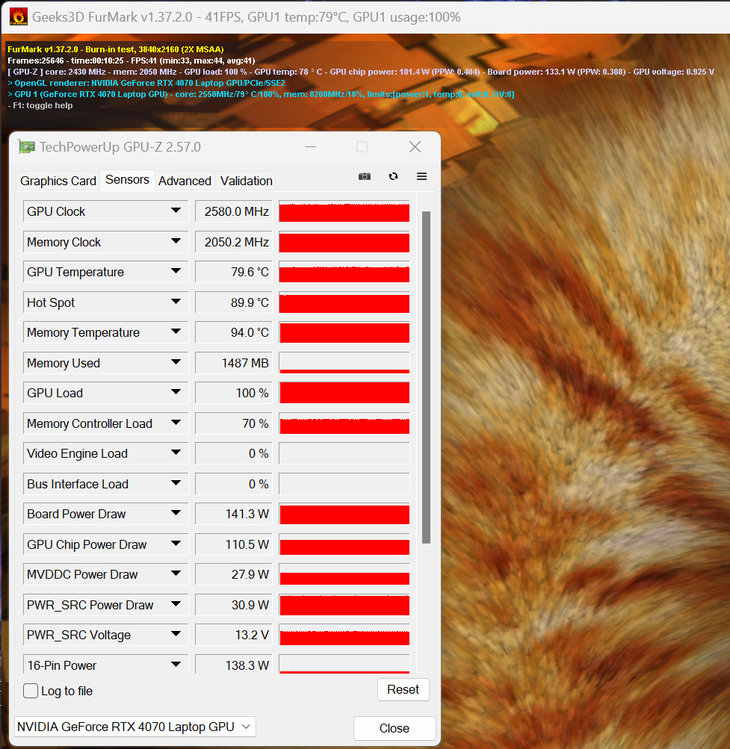Click the 94.0 °C memory temperature value

[x=234, y=332]
